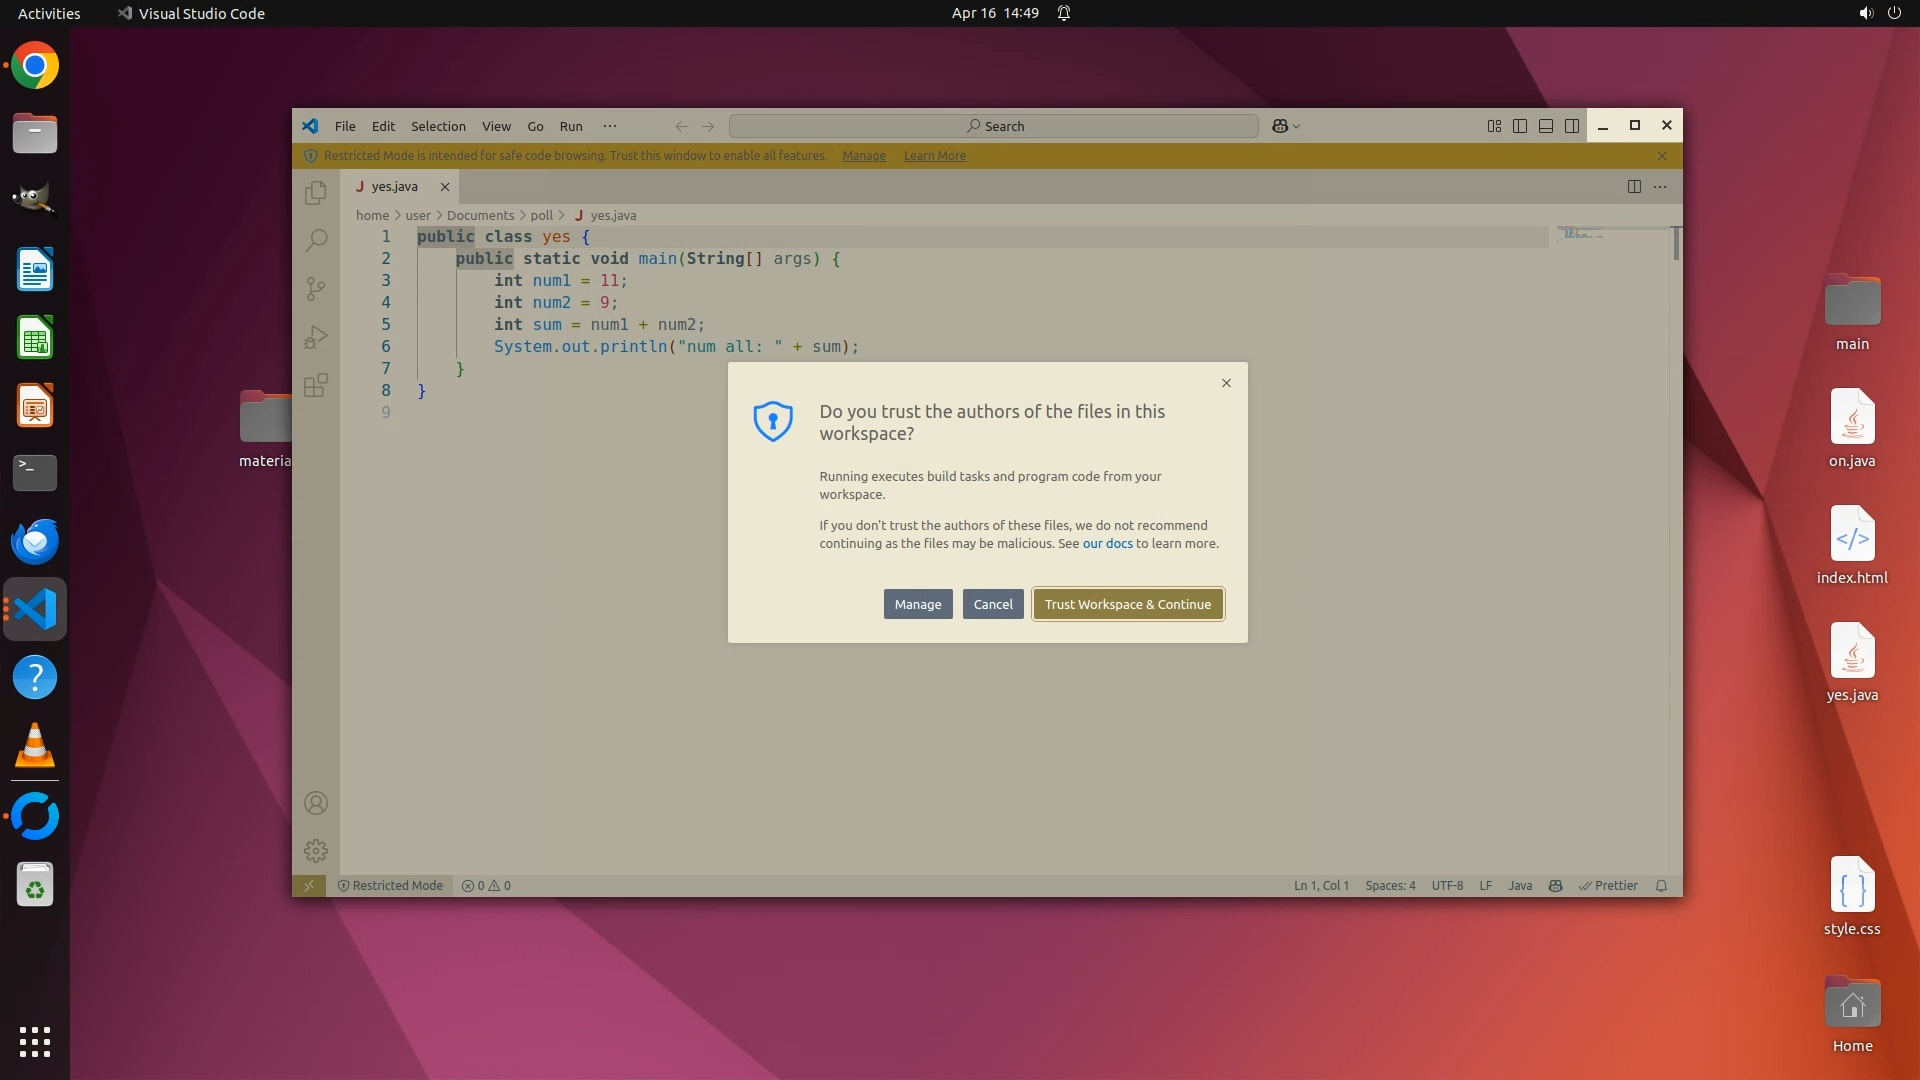Open the Extensions view icon
The image size is (1920, 1080).
[x=316, y=385]
